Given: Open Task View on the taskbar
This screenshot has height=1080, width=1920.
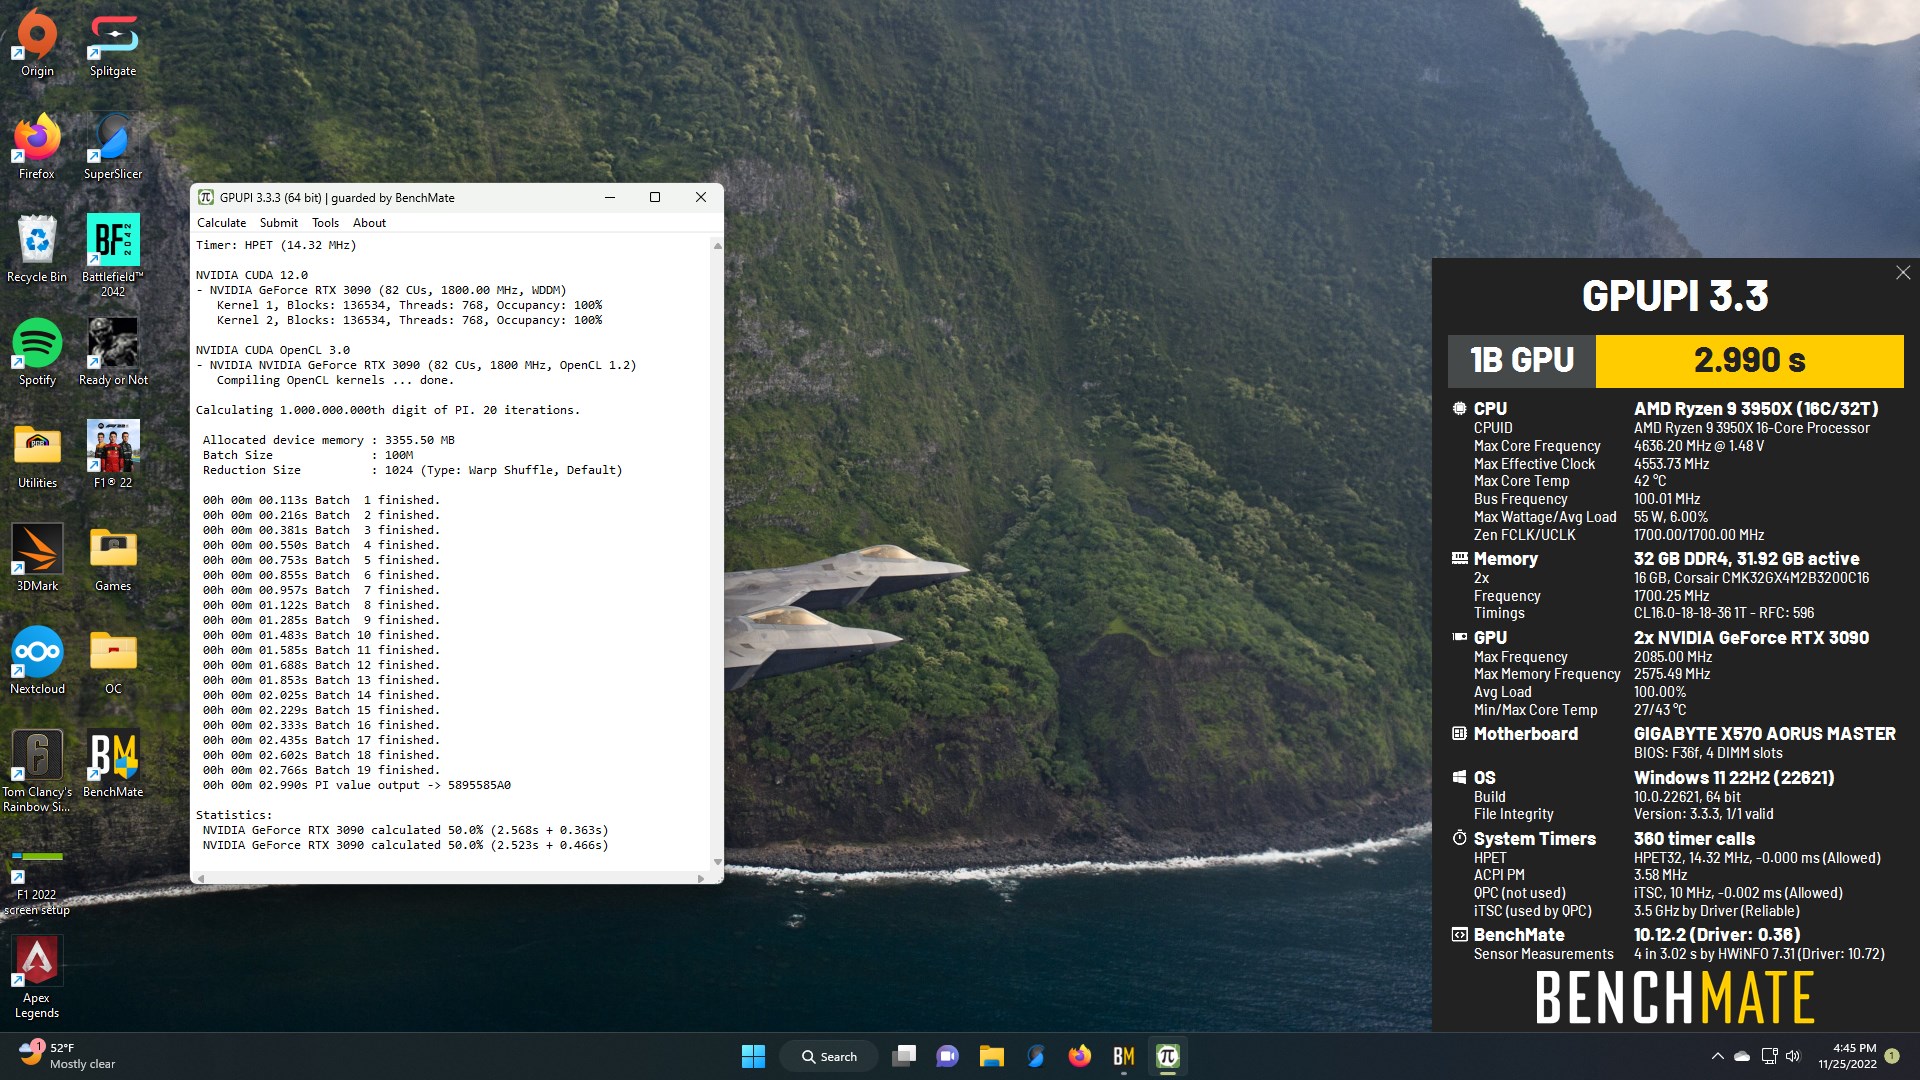Looking at the screenshot, I should point(904,1056).
